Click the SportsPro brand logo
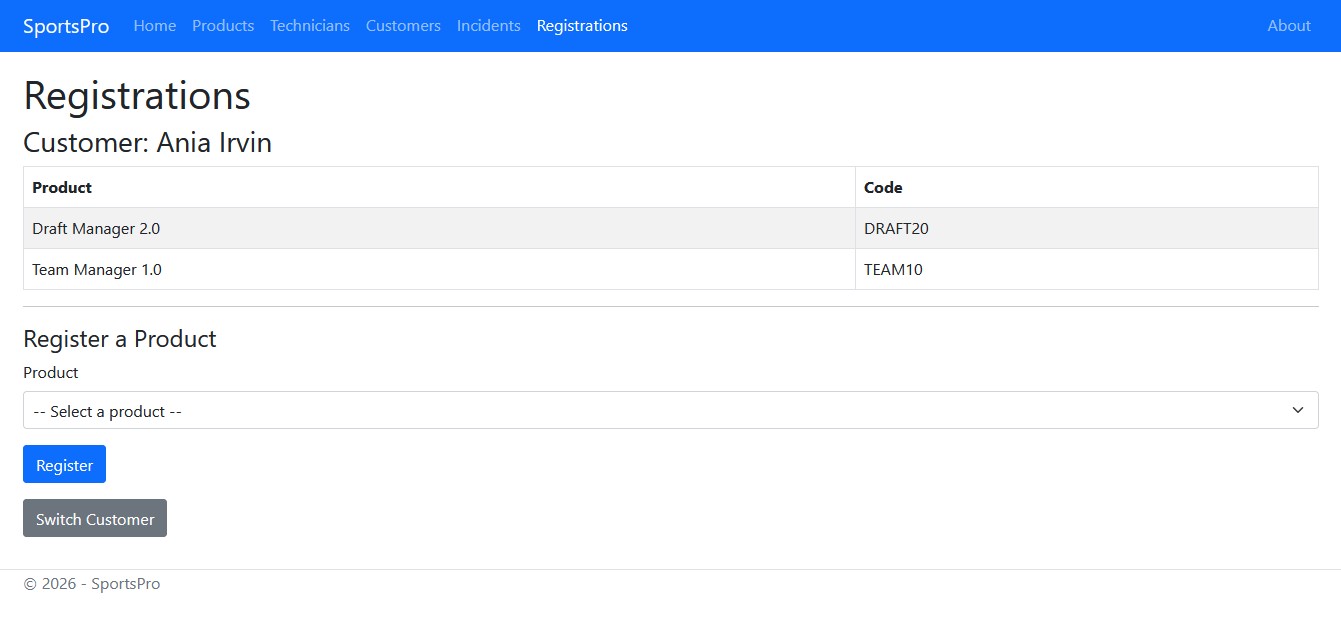 point(65,25)
